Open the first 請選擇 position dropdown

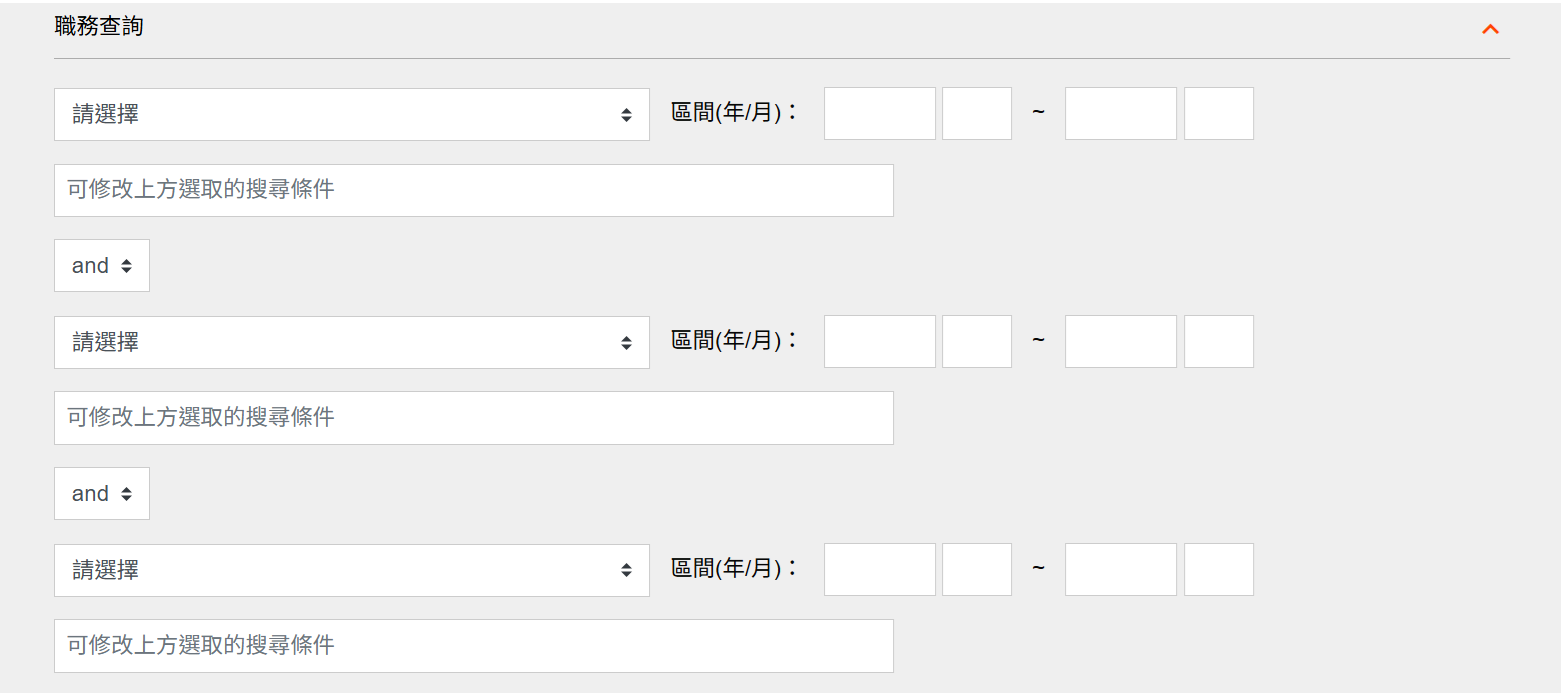[351, 114]
